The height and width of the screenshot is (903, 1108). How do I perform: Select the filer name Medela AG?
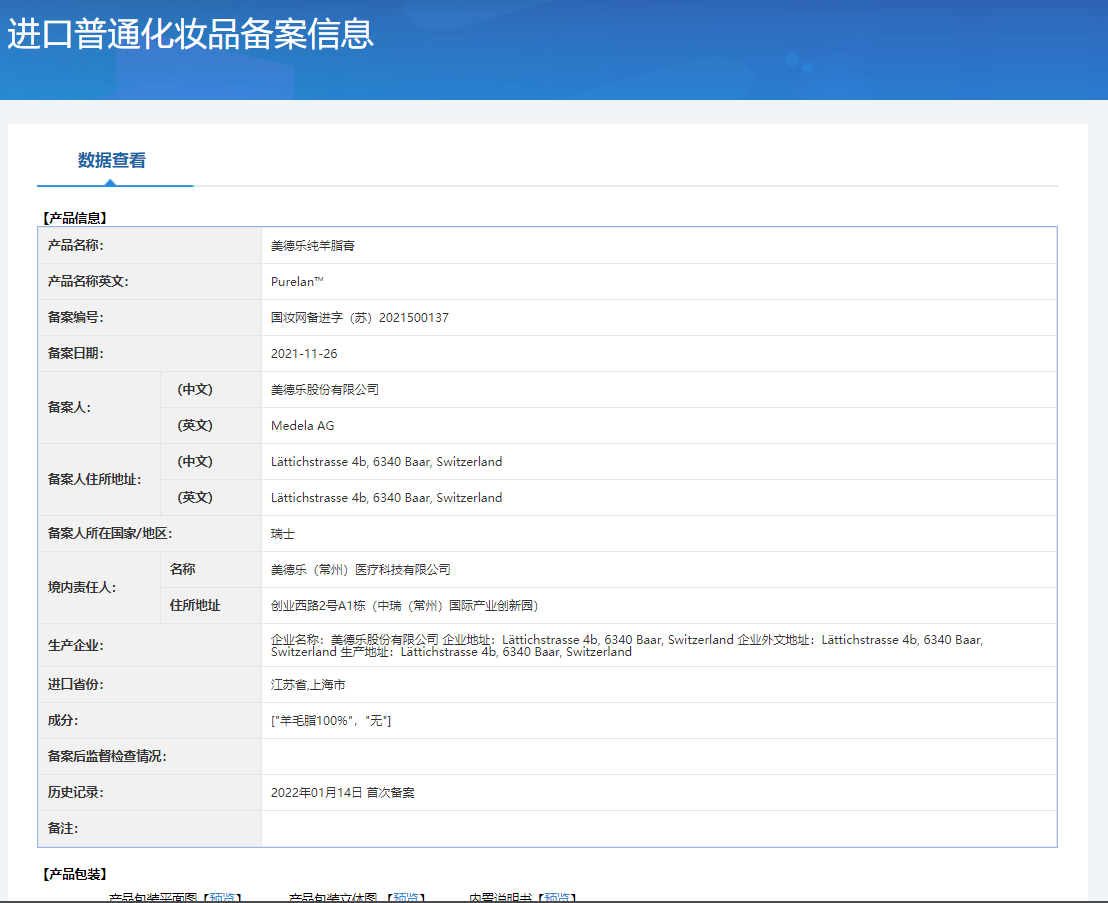[x=302, y=426]
